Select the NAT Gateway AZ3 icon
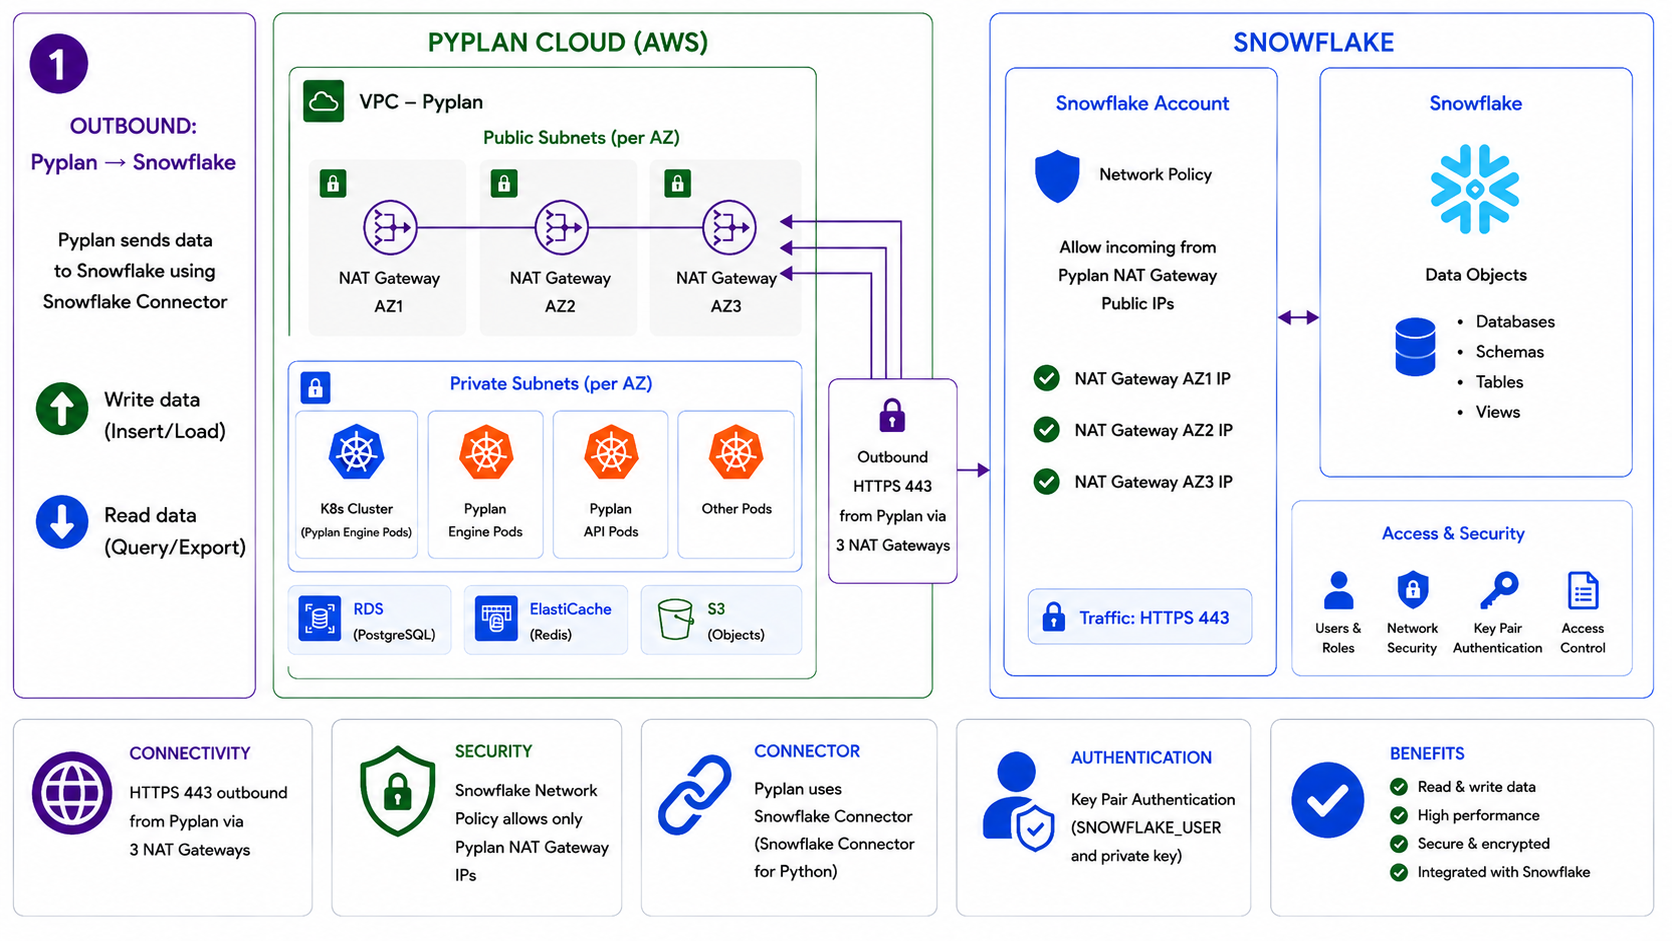Screen dimensions: 1672x941 point(729,227)
